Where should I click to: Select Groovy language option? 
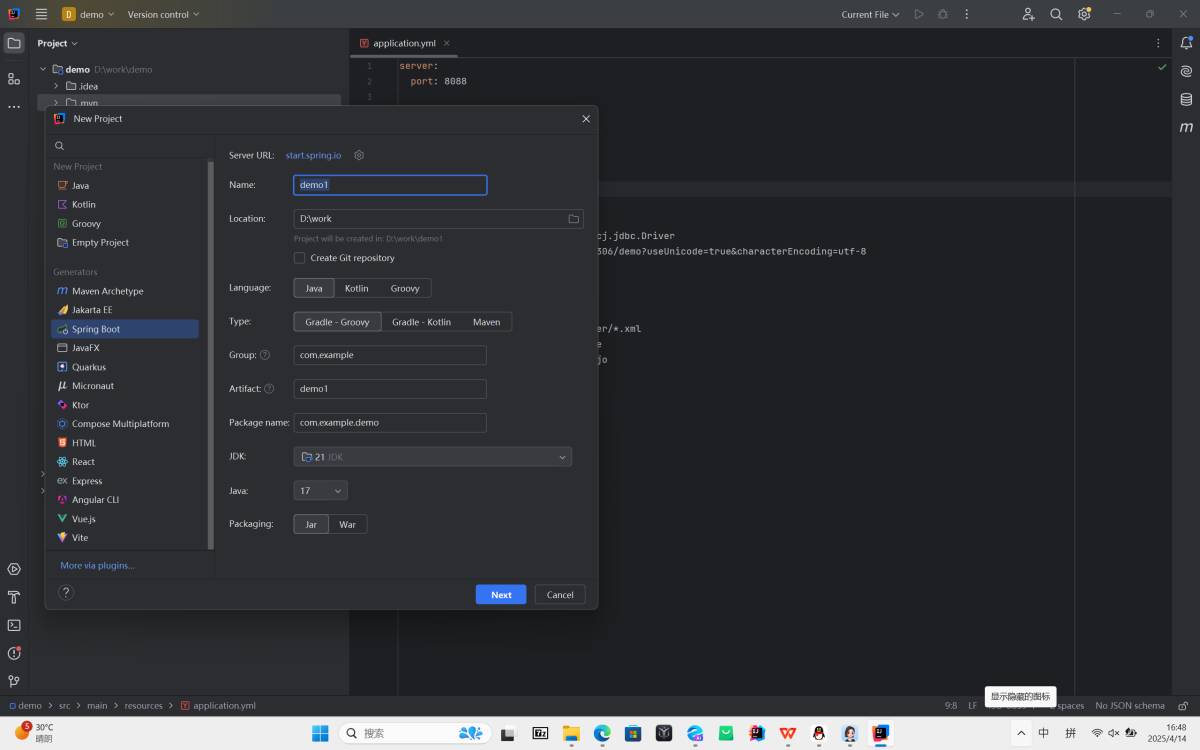(405, 288)
